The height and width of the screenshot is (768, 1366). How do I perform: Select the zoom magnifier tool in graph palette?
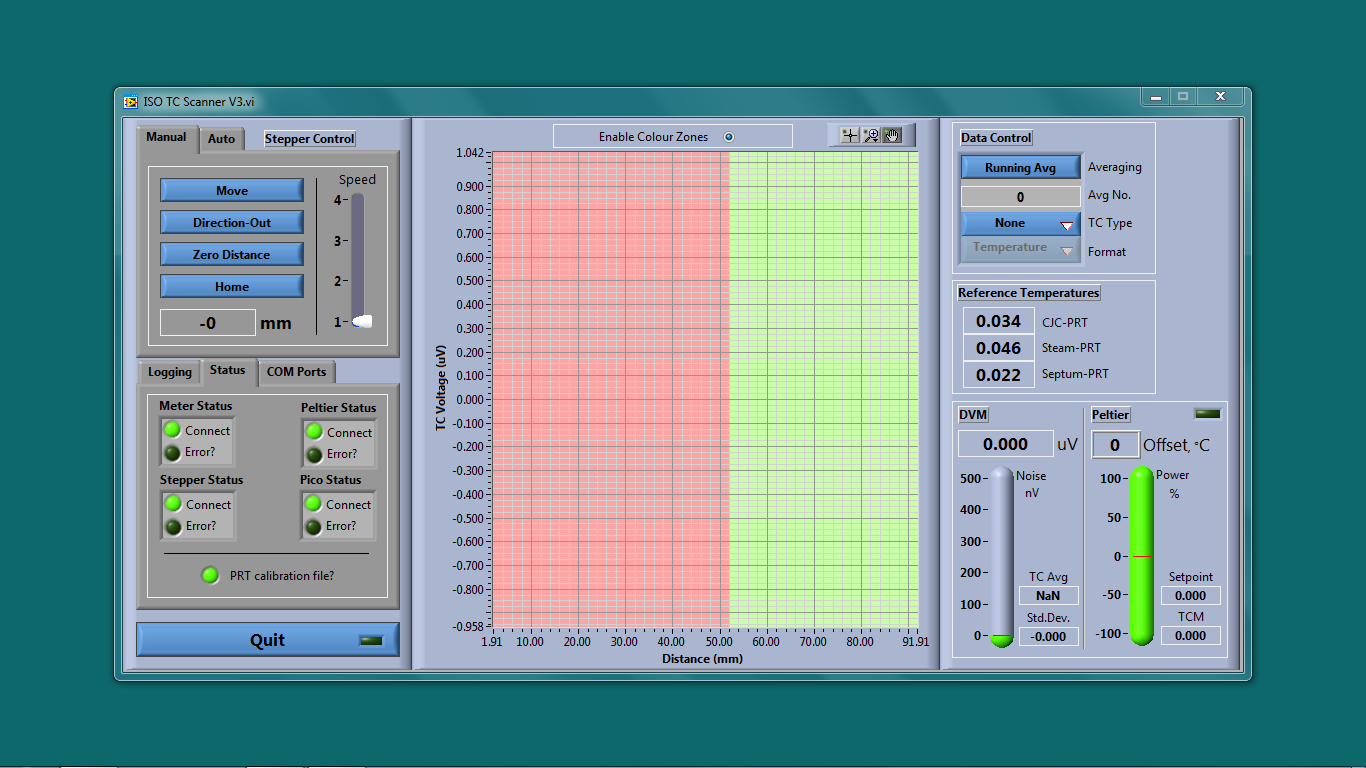pos(871,136)
